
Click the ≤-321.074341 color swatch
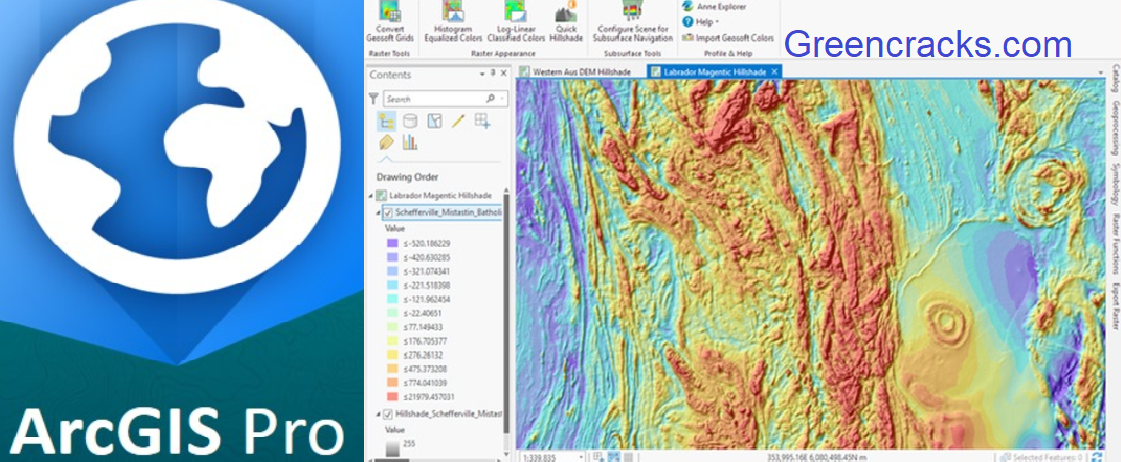click(390, 272)
